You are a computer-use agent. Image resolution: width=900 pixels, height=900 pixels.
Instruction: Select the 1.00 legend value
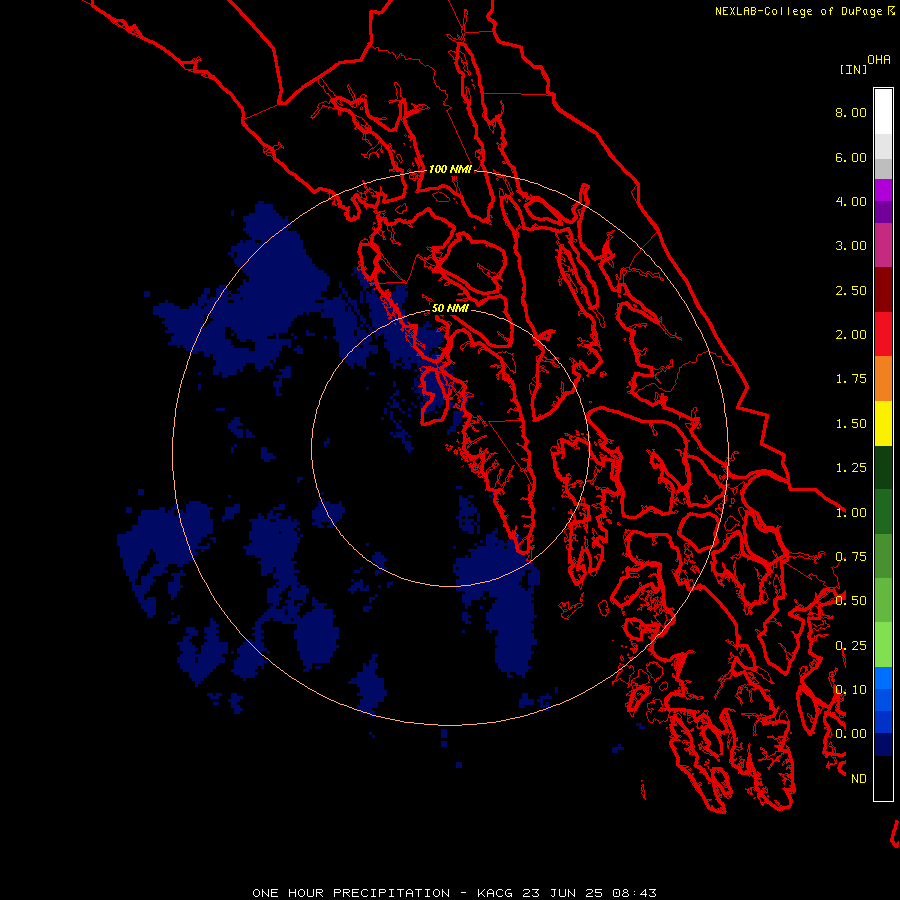[x=851, y=513]
